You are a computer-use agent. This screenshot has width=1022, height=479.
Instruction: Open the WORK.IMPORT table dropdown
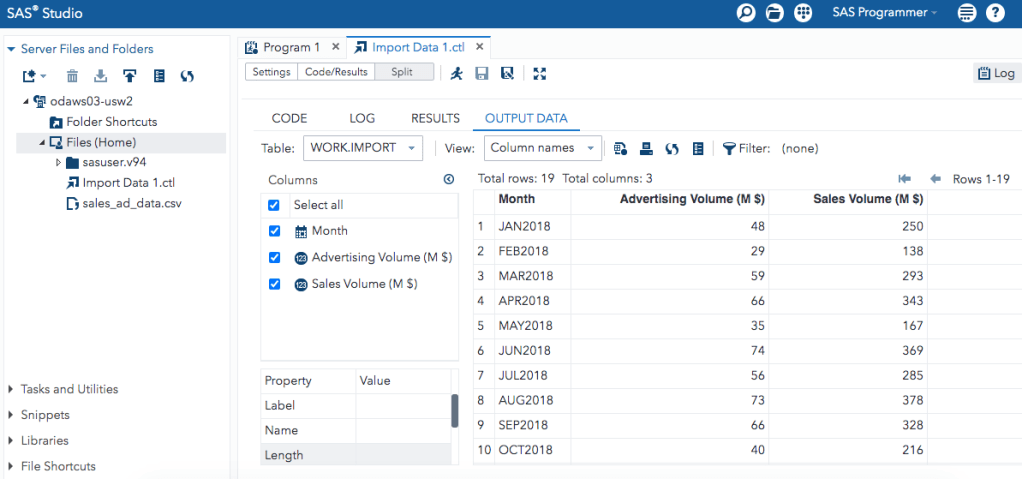click(363, 148)
